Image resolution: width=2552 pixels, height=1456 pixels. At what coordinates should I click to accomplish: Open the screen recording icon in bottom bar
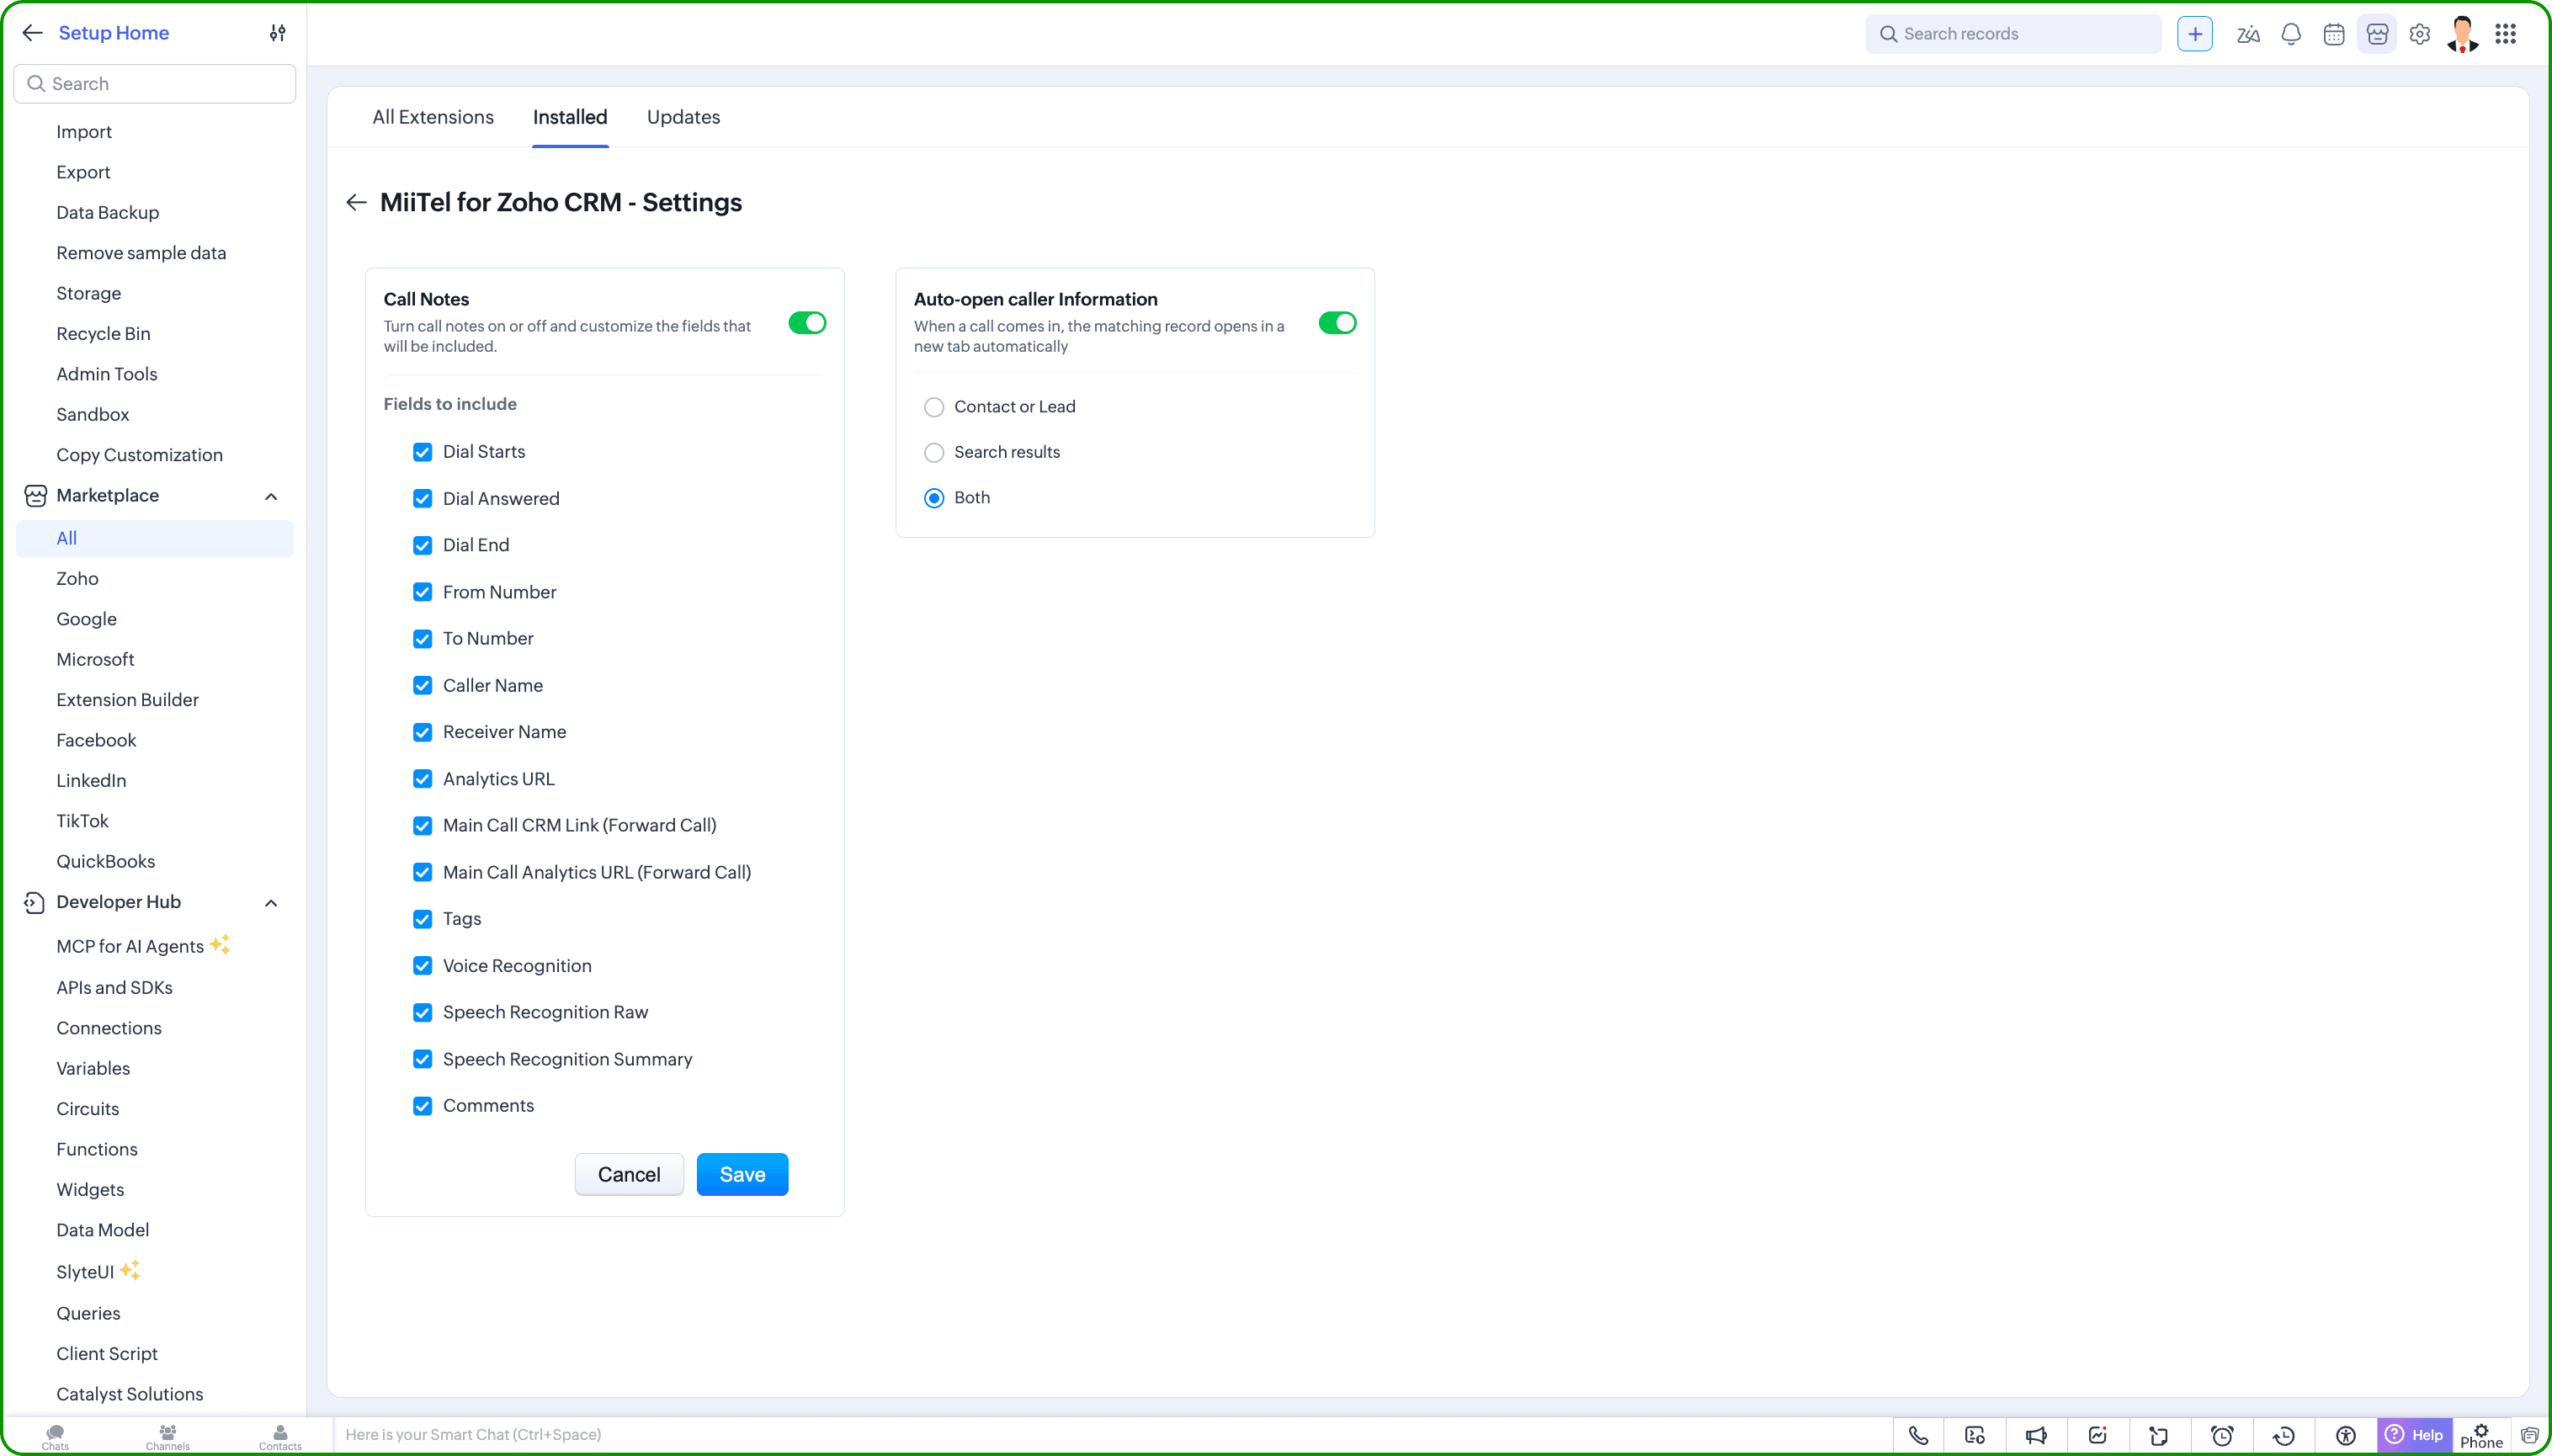point(1974,1436)
